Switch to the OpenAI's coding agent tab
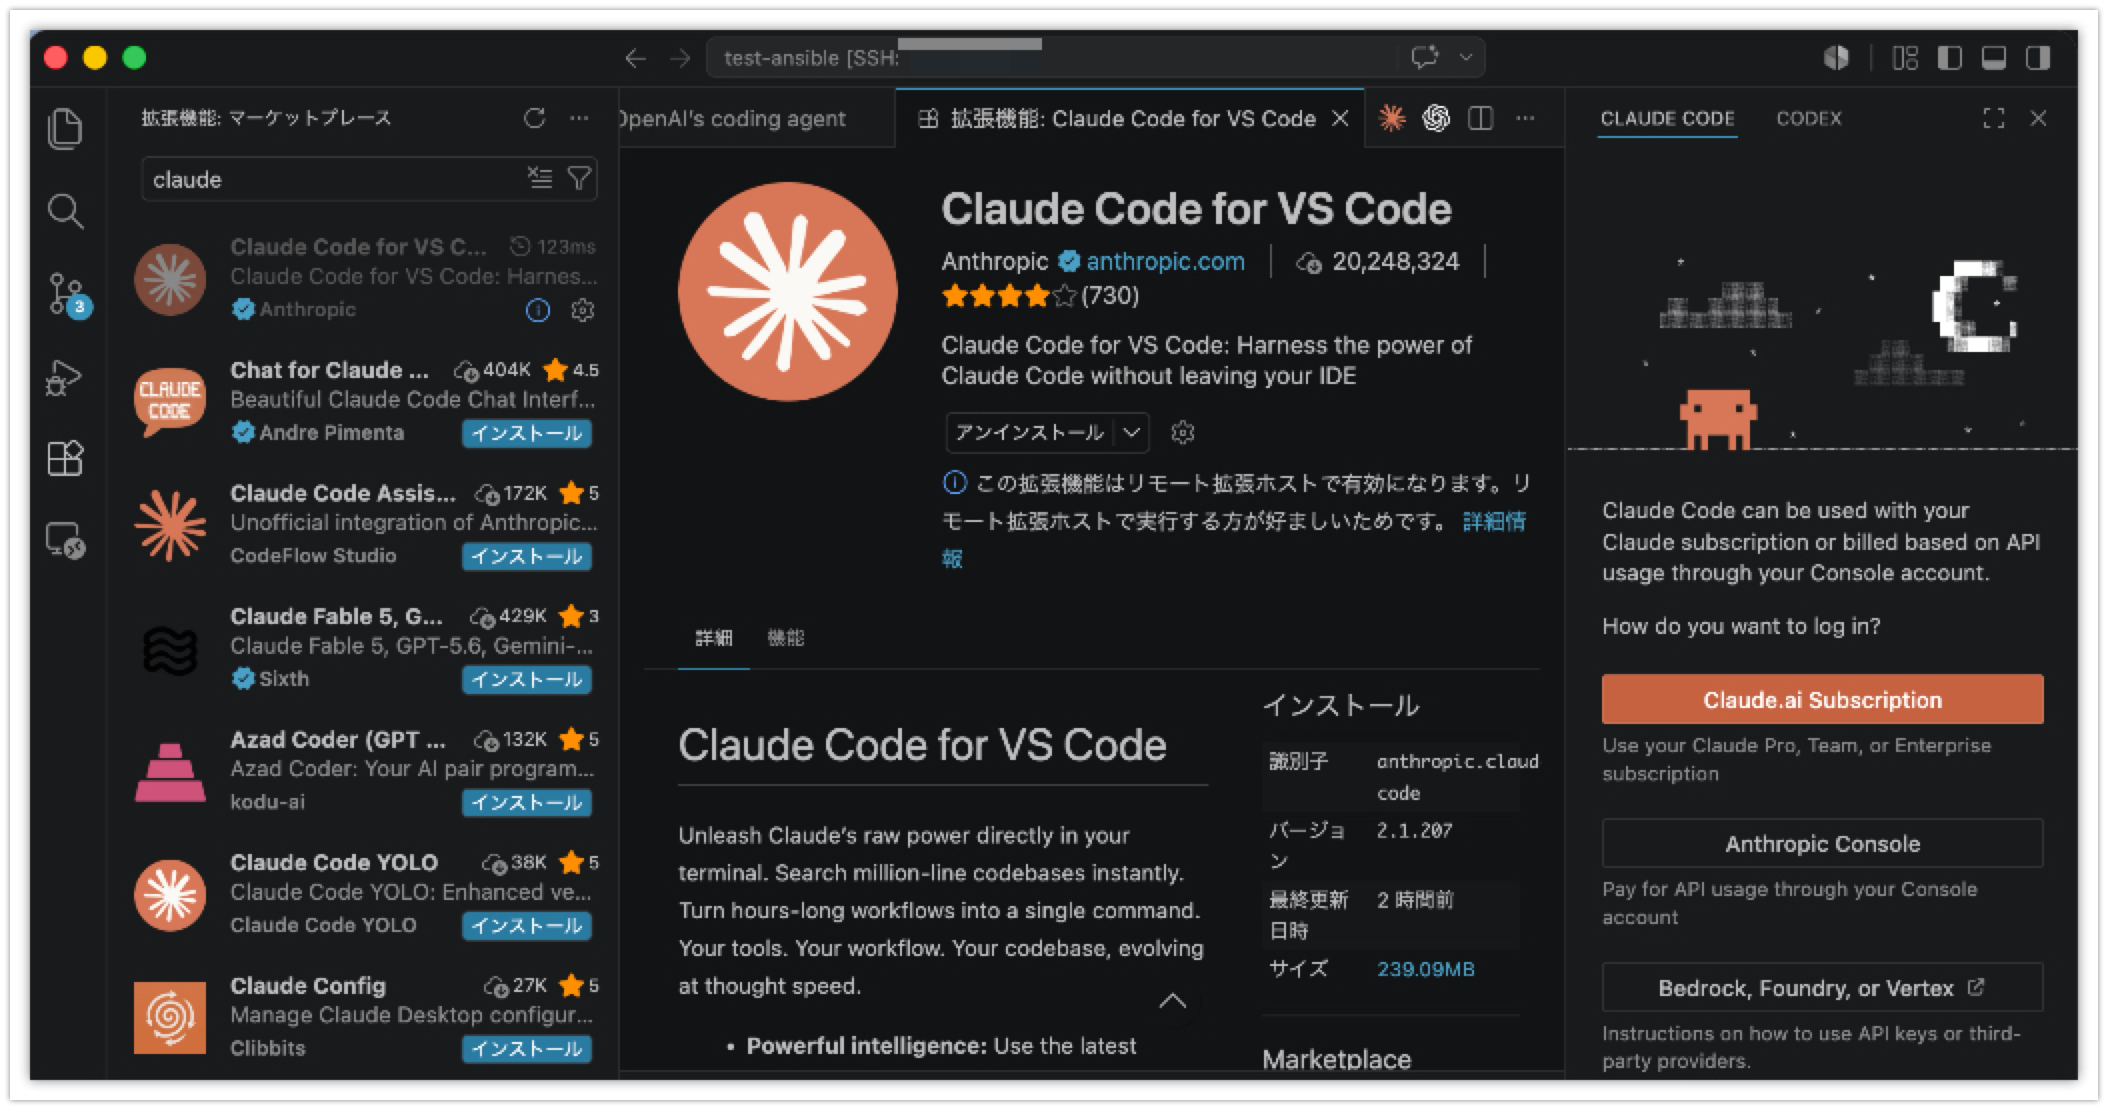 click(x=756, y=119)
